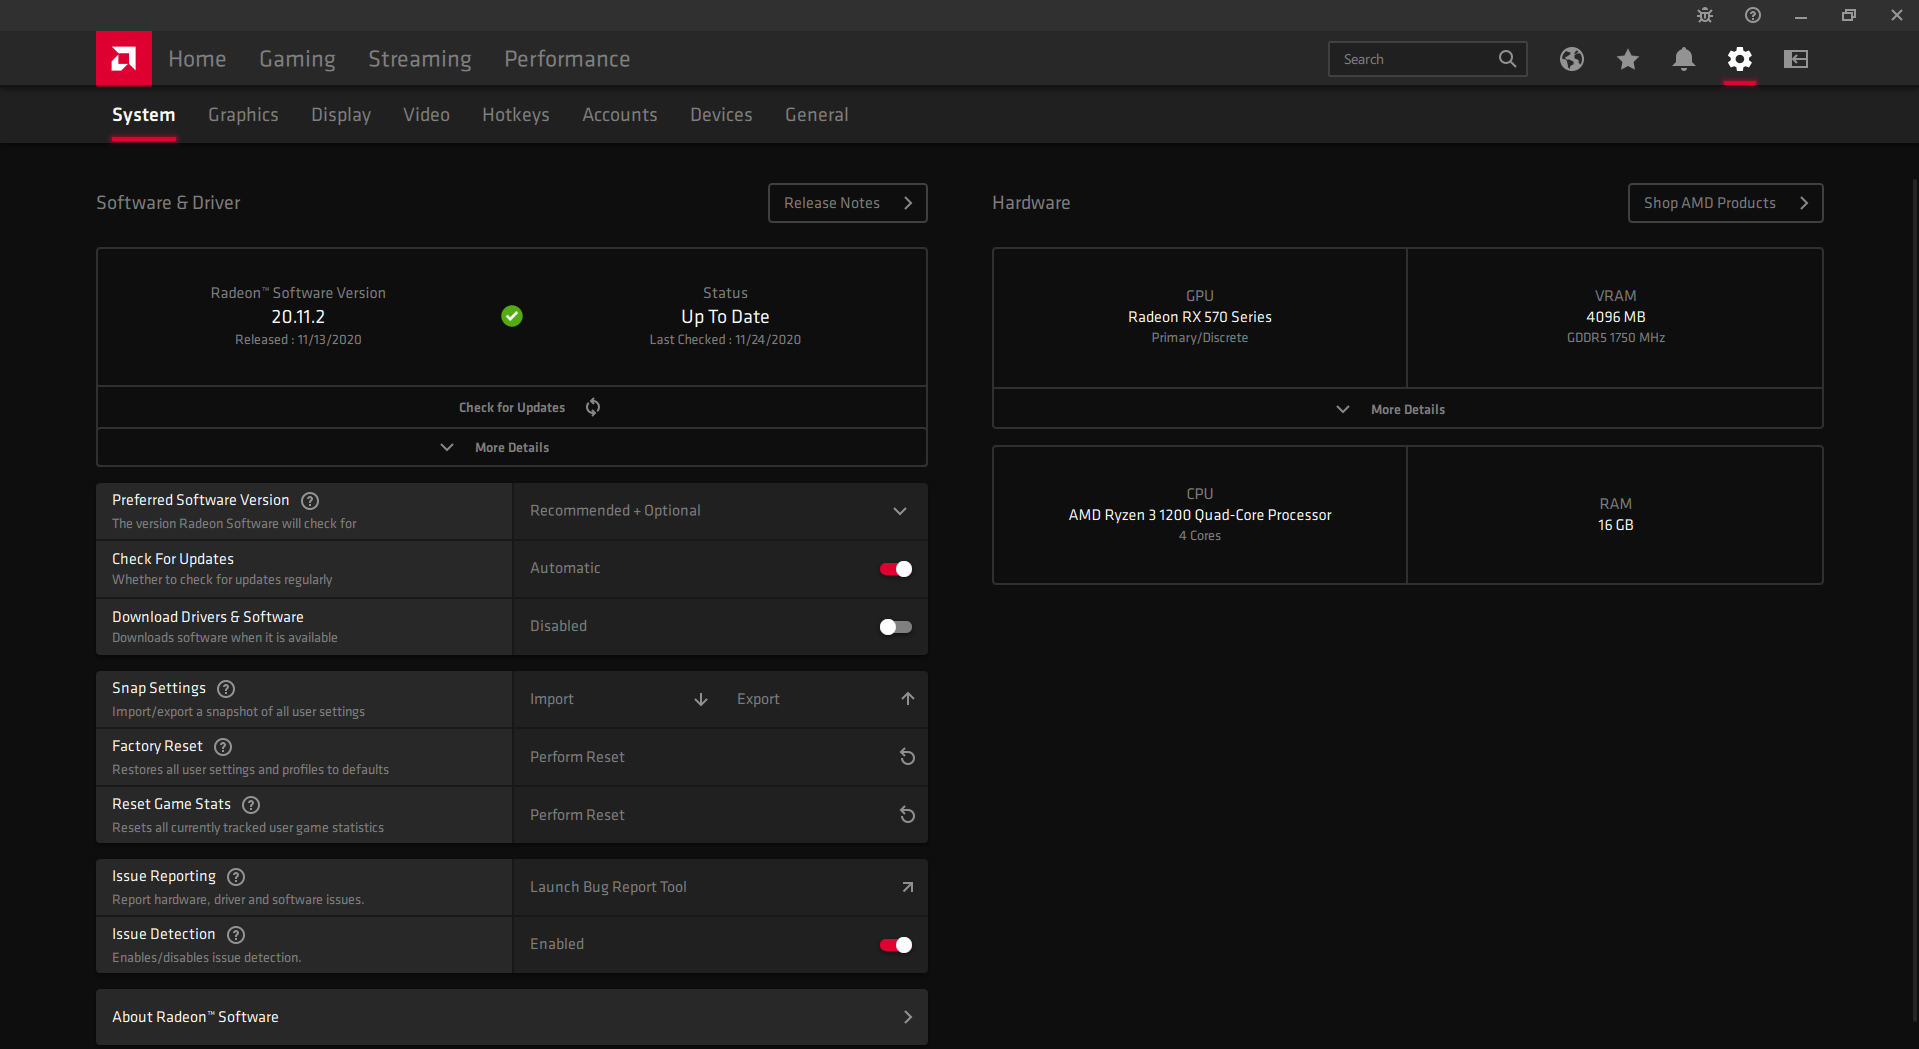This screenshot has width=1919, height=1049.
Task: Toggle automatic Check For Updates switch
Action: coord(896,569)
